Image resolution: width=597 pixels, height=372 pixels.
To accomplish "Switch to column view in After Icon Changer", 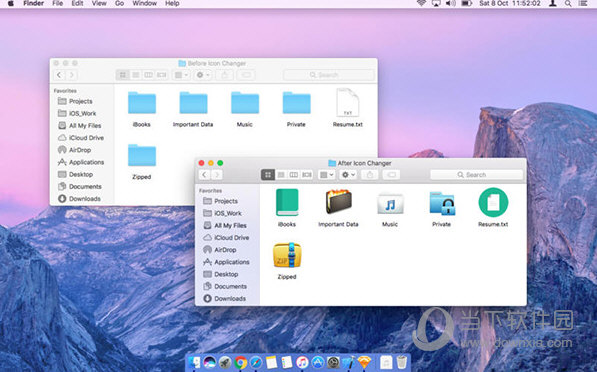I will point(294,175).
